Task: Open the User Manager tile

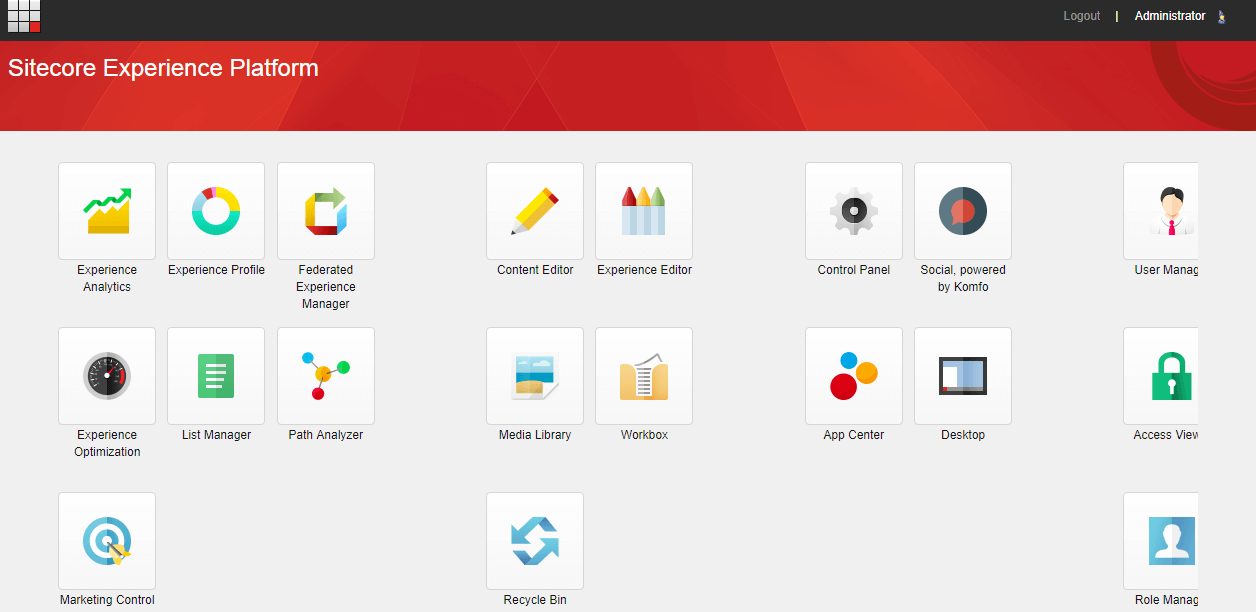Action: pos(1161,211)
